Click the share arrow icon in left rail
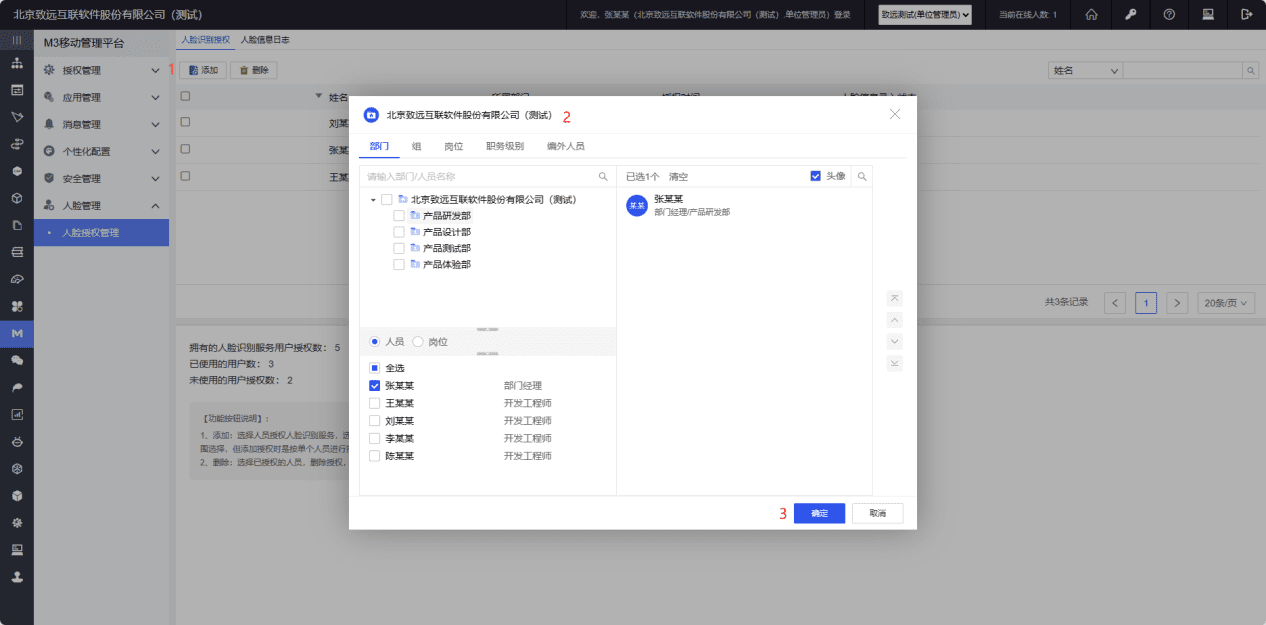This screenshot has height=625, width=1266. tap(17, 387)
